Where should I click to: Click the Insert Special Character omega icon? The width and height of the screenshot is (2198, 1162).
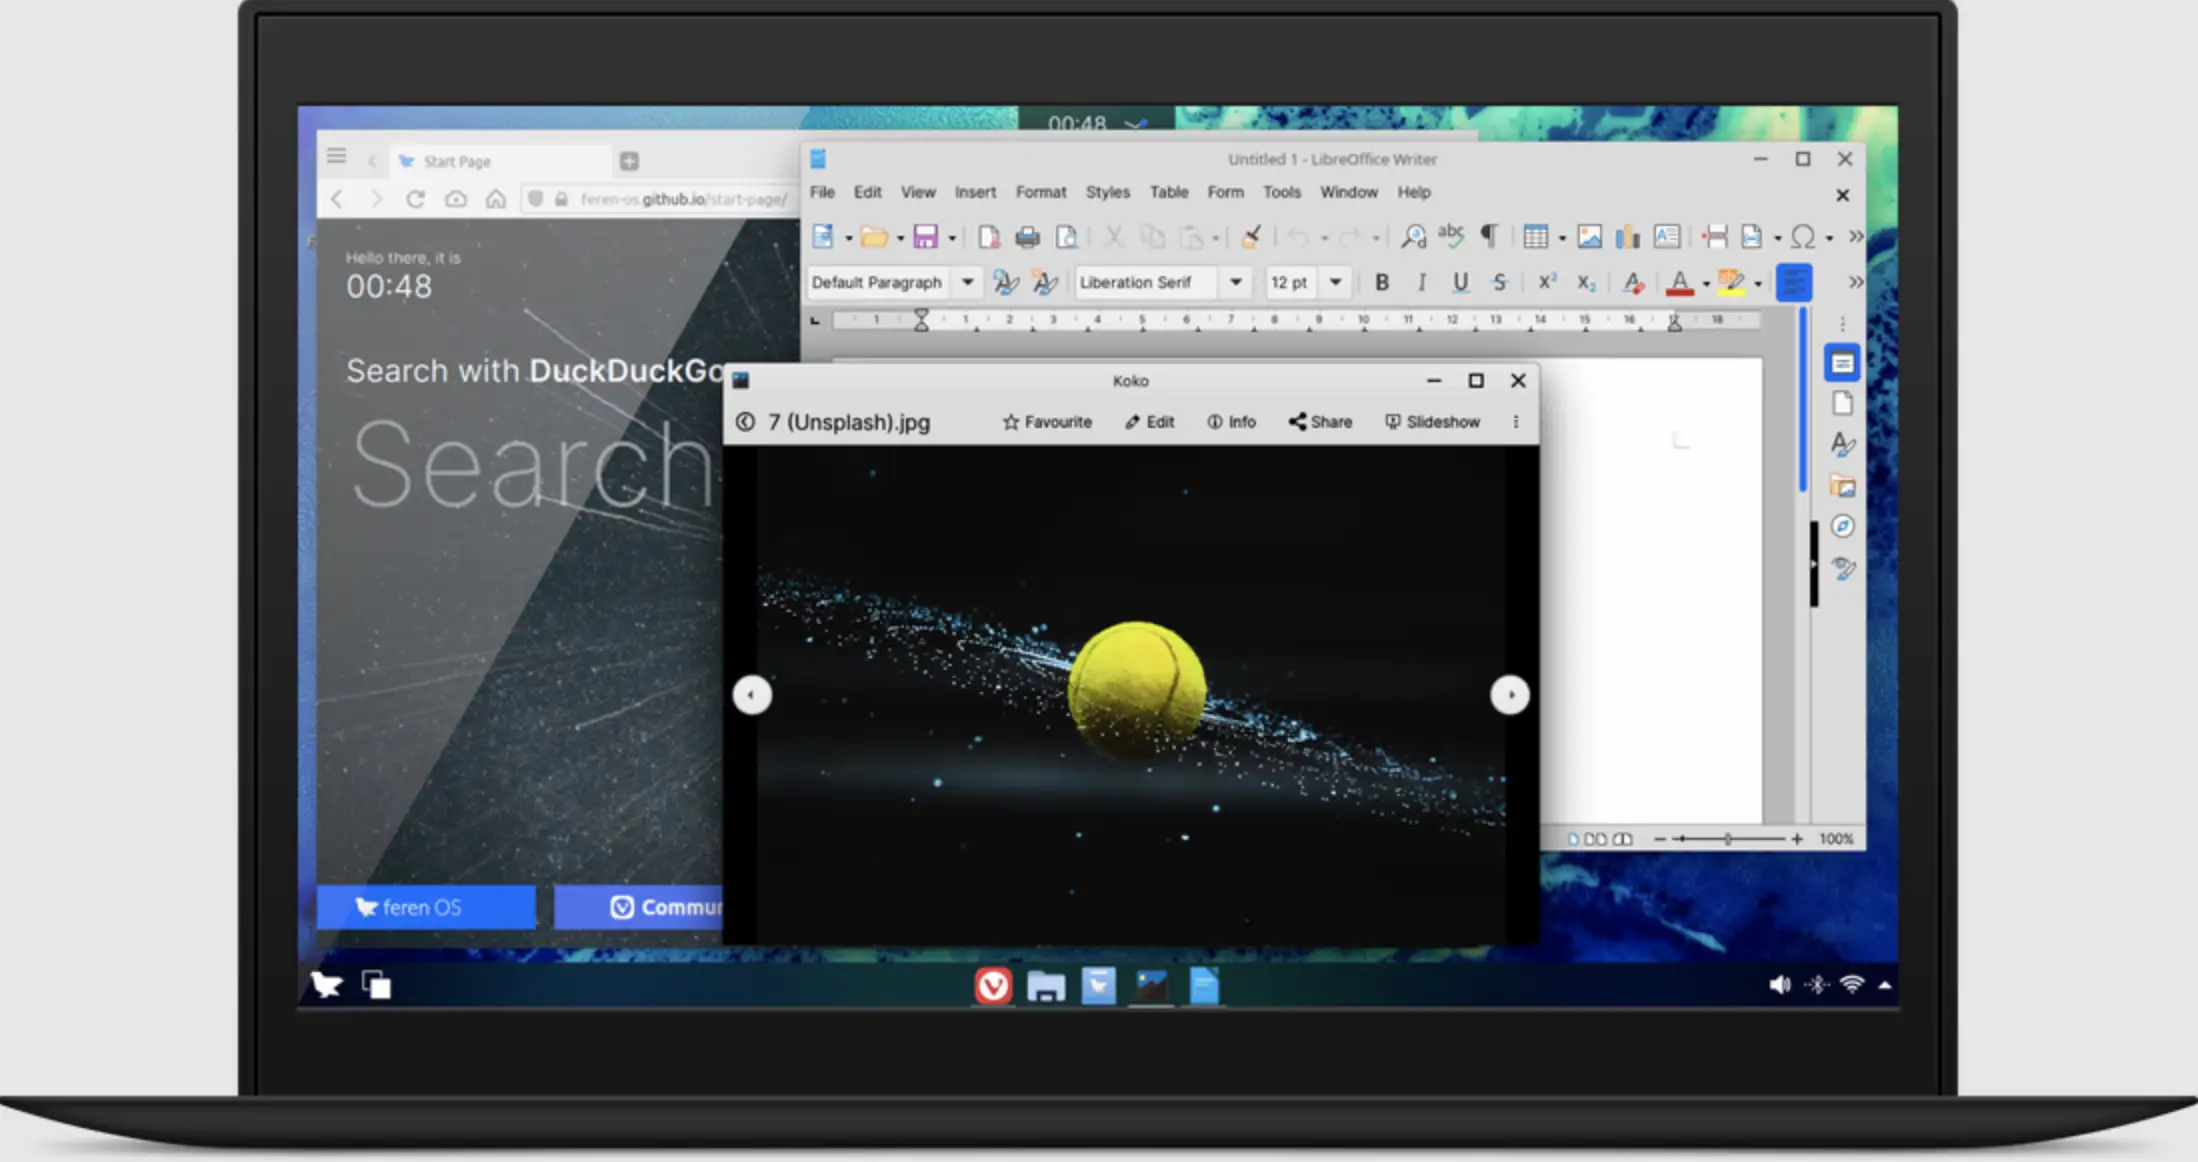[x=1802, y=237]
